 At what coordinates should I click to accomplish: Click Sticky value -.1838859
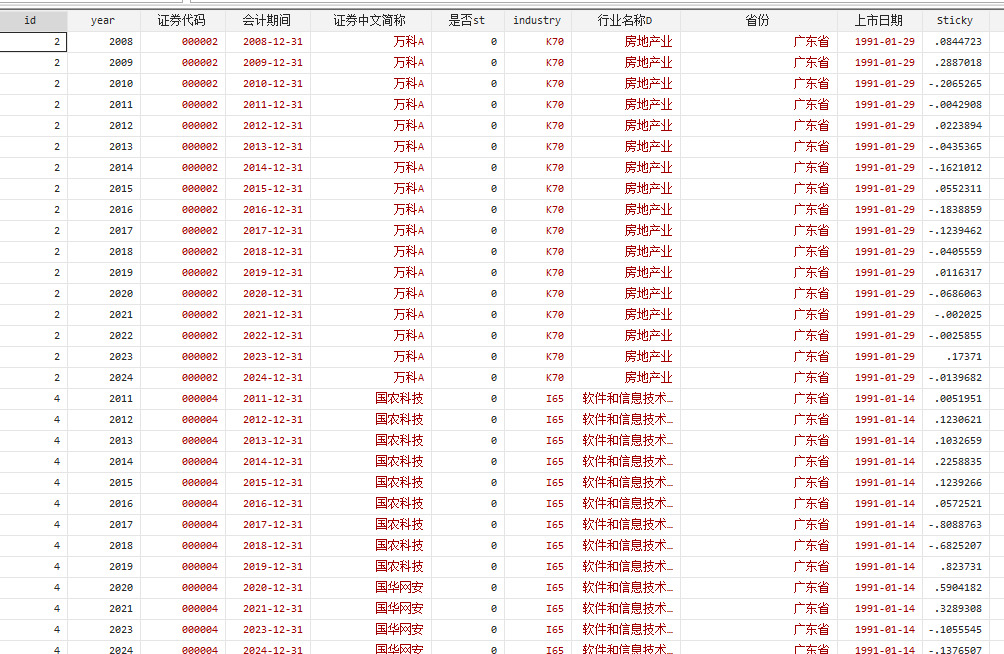click(x=955, y=210)
